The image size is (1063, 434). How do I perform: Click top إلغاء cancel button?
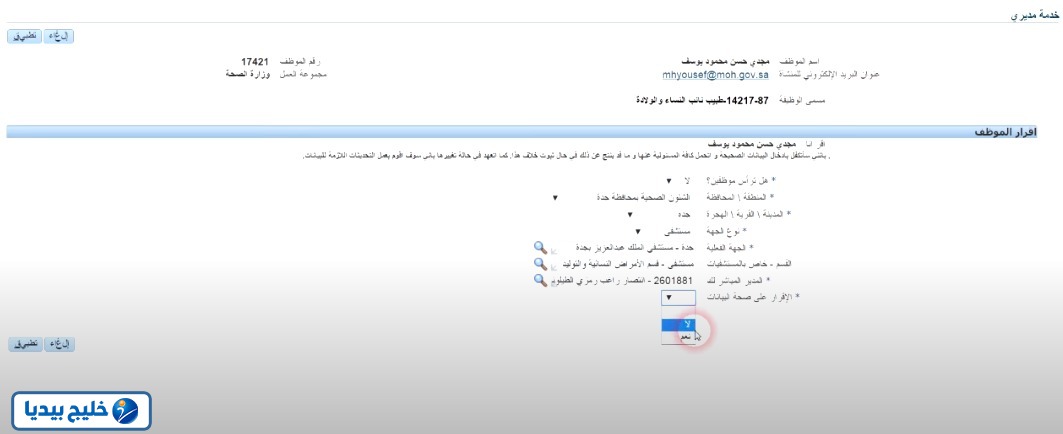coord(59,36)
